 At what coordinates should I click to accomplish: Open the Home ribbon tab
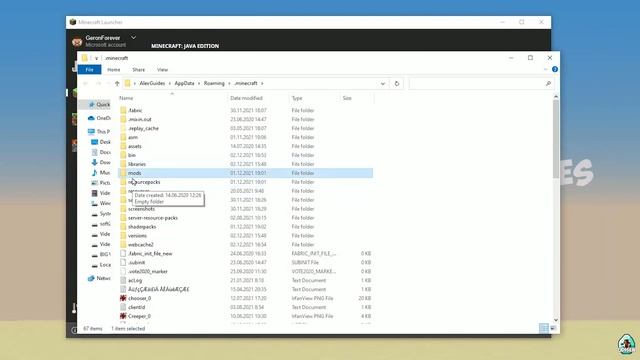click(113, 70)
